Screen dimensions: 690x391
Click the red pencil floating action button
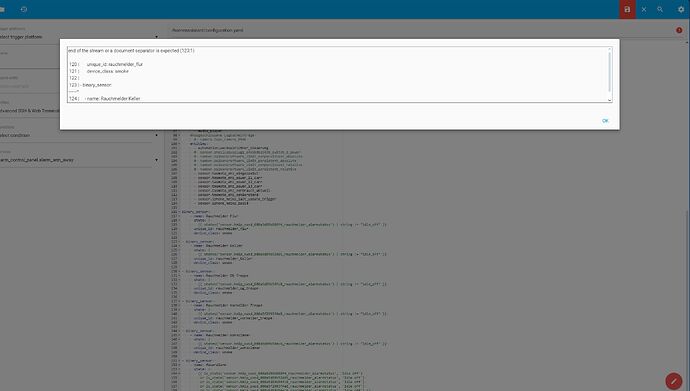click(x=674, y=381)
